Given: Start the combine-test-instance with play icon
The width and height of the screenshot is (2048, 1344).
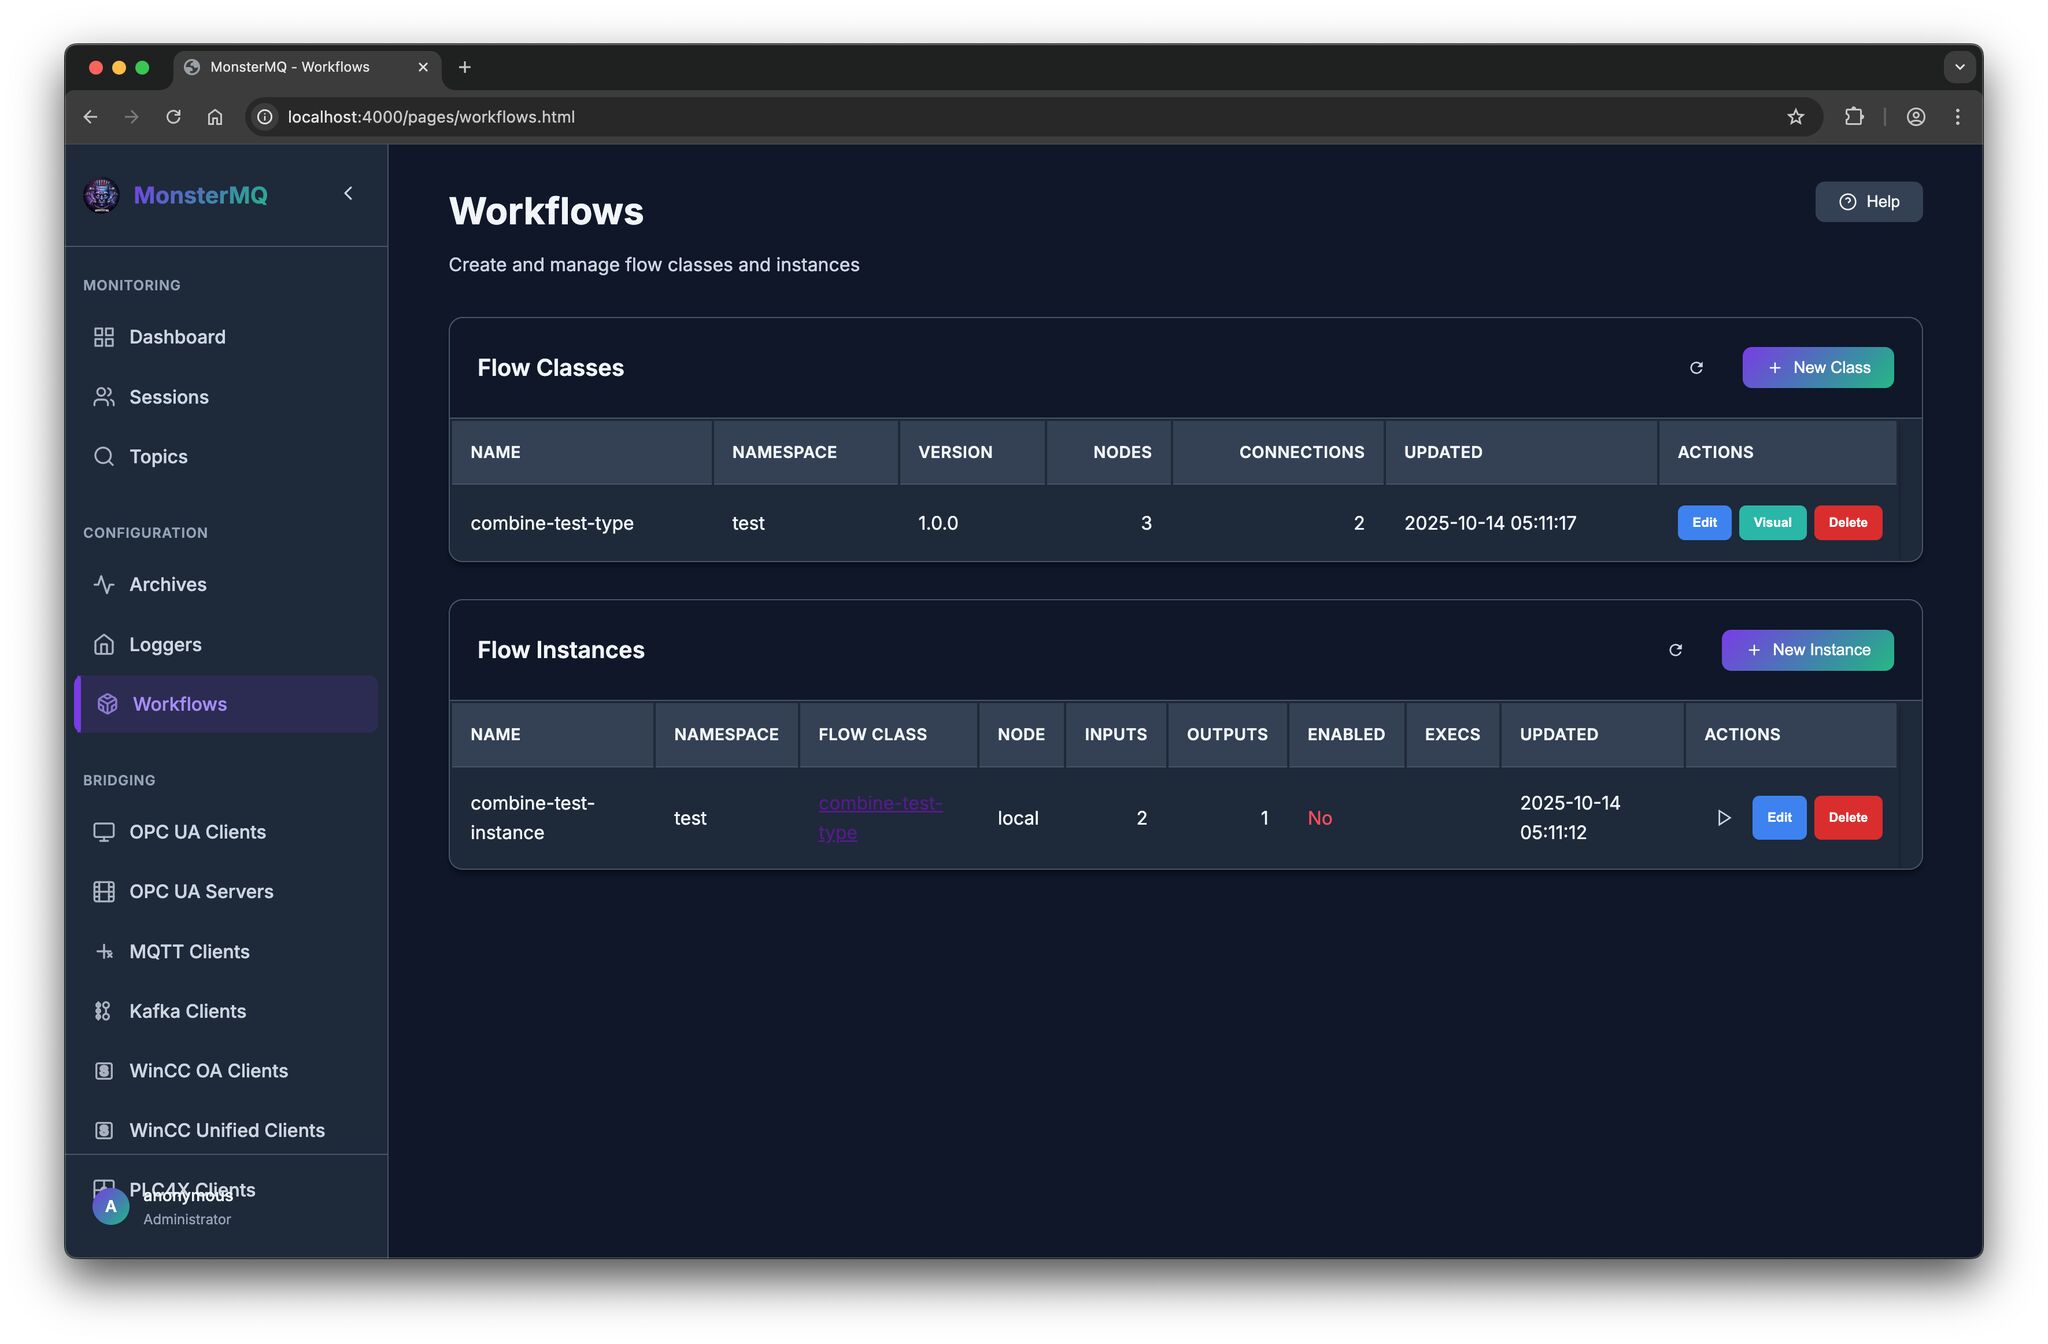Looking at the screenshot, I should click(x=1723, y=818).
